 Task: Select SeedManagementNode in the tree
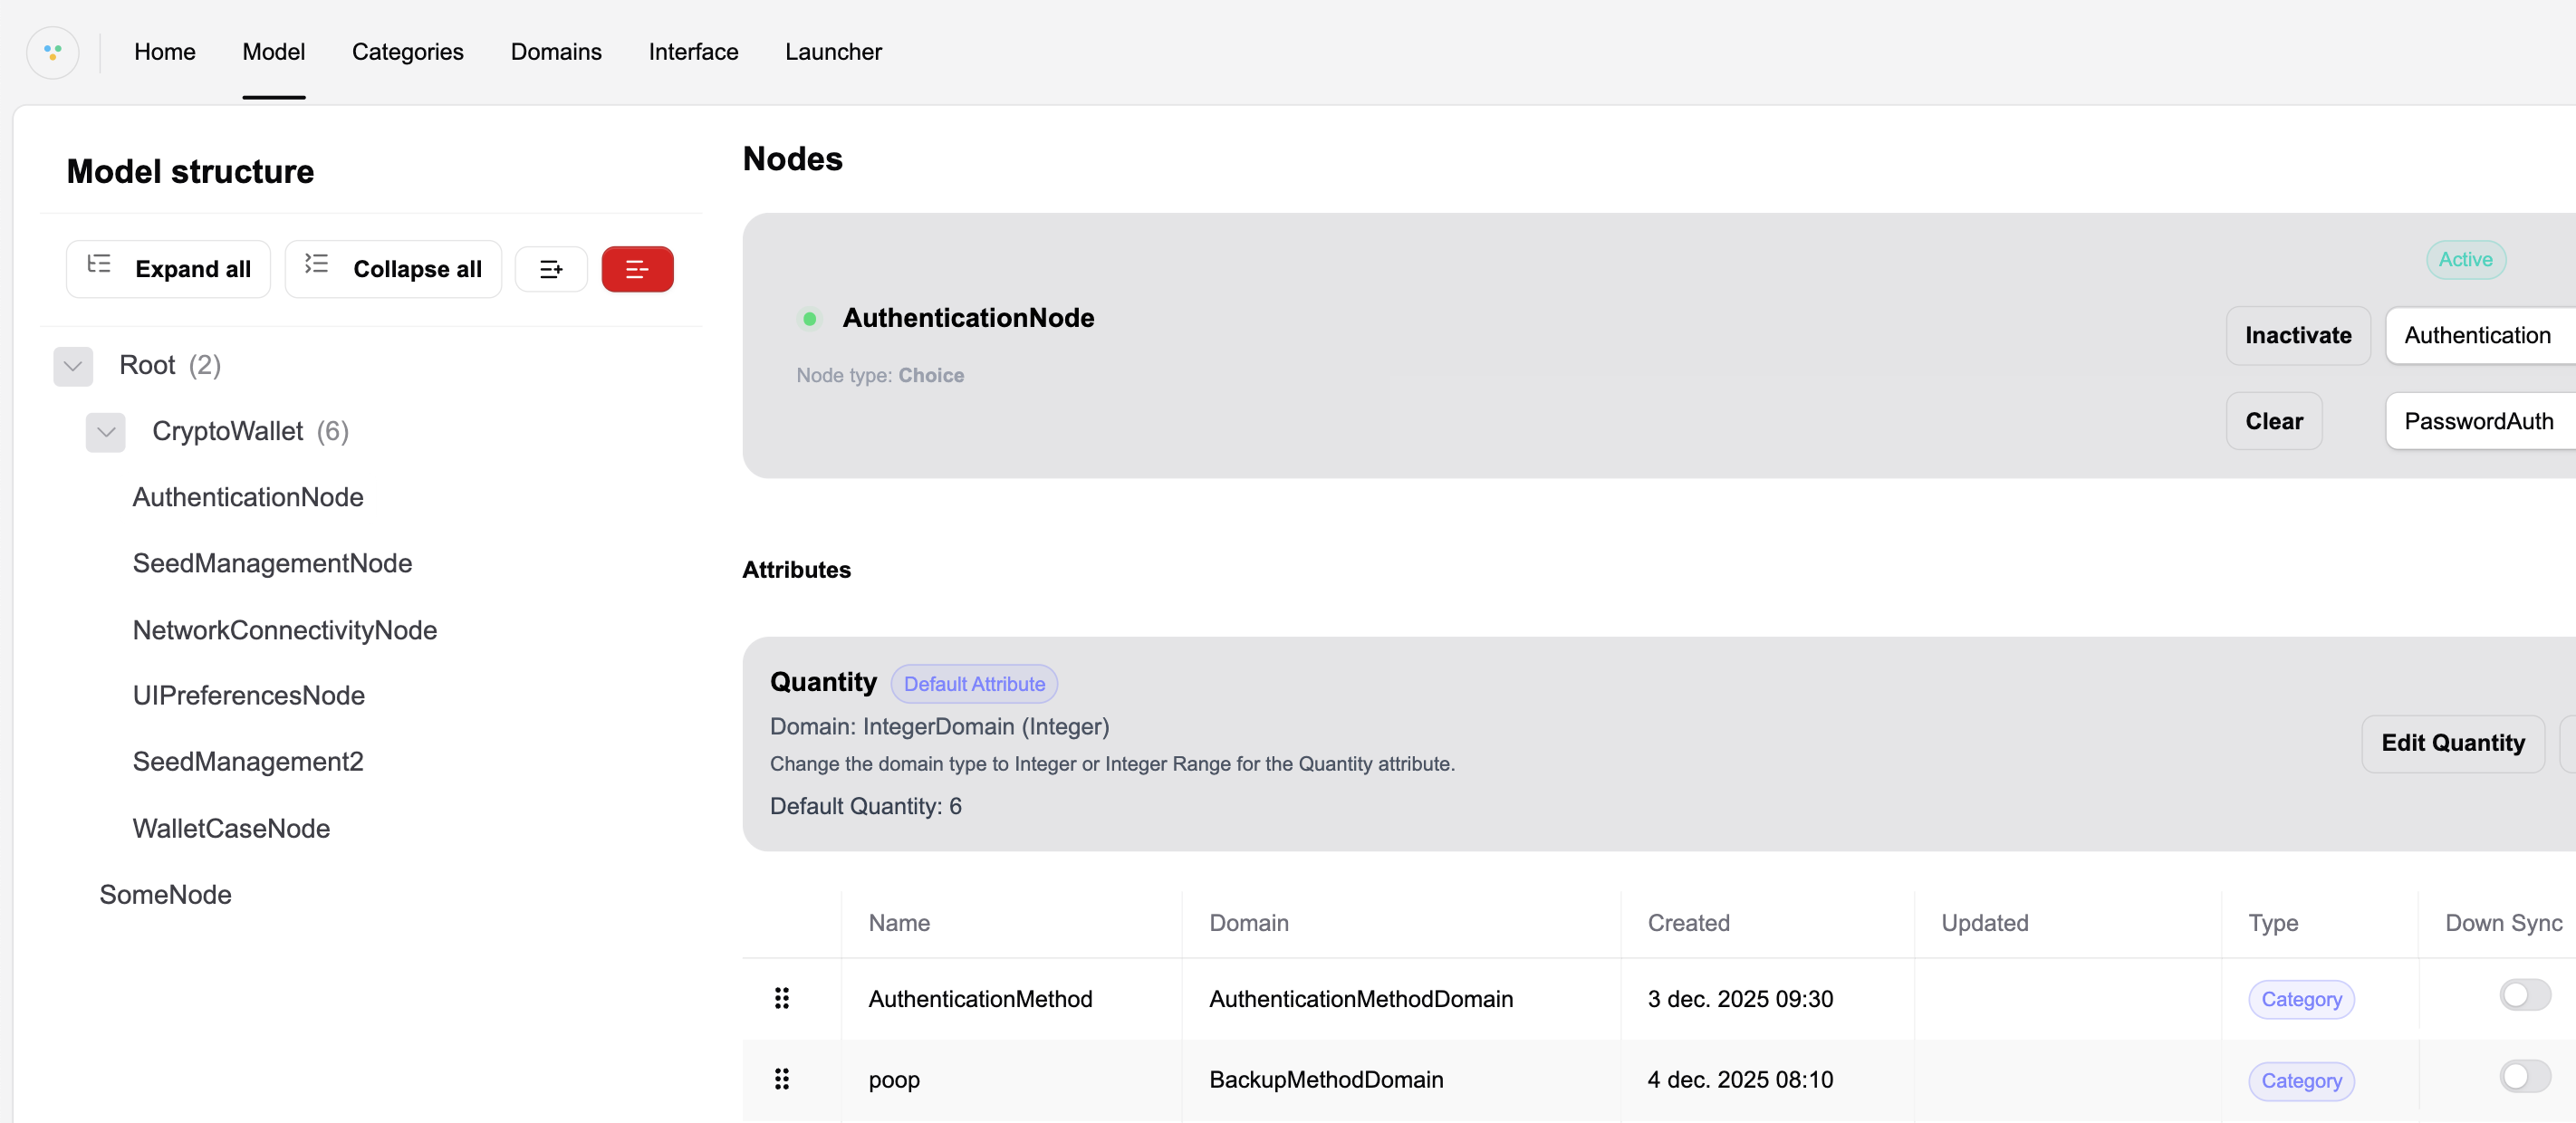(x=272, y=564)
